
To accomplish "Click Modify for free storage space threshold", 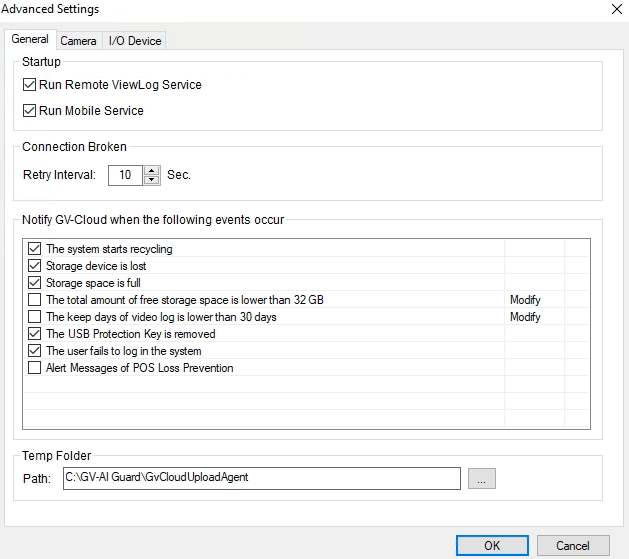I will tap(525, 300).
